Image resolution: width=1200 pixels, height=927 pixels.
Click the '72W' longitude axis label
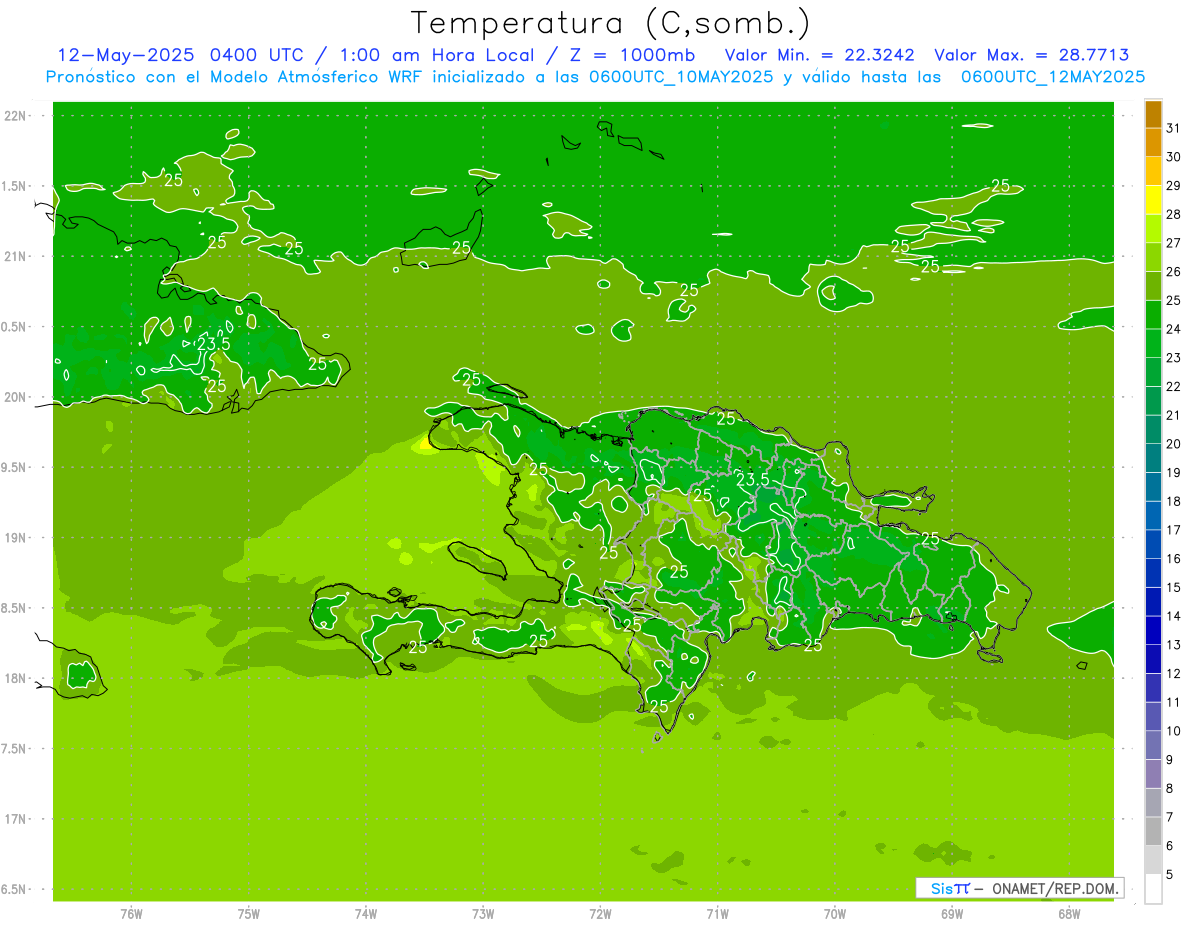pyautogui.click(x=600, y=914)
